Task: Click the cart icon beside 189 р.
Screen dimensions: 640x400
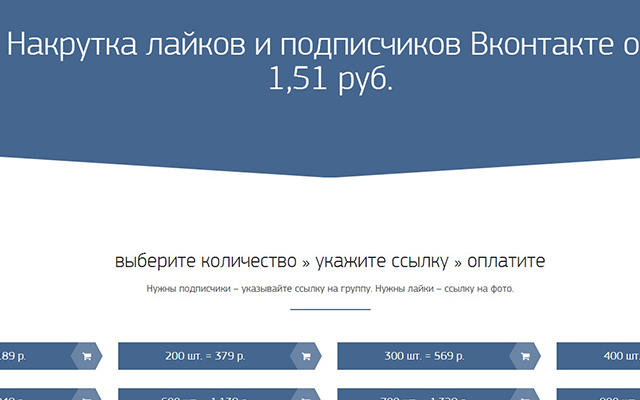Action: click(87, 356)
